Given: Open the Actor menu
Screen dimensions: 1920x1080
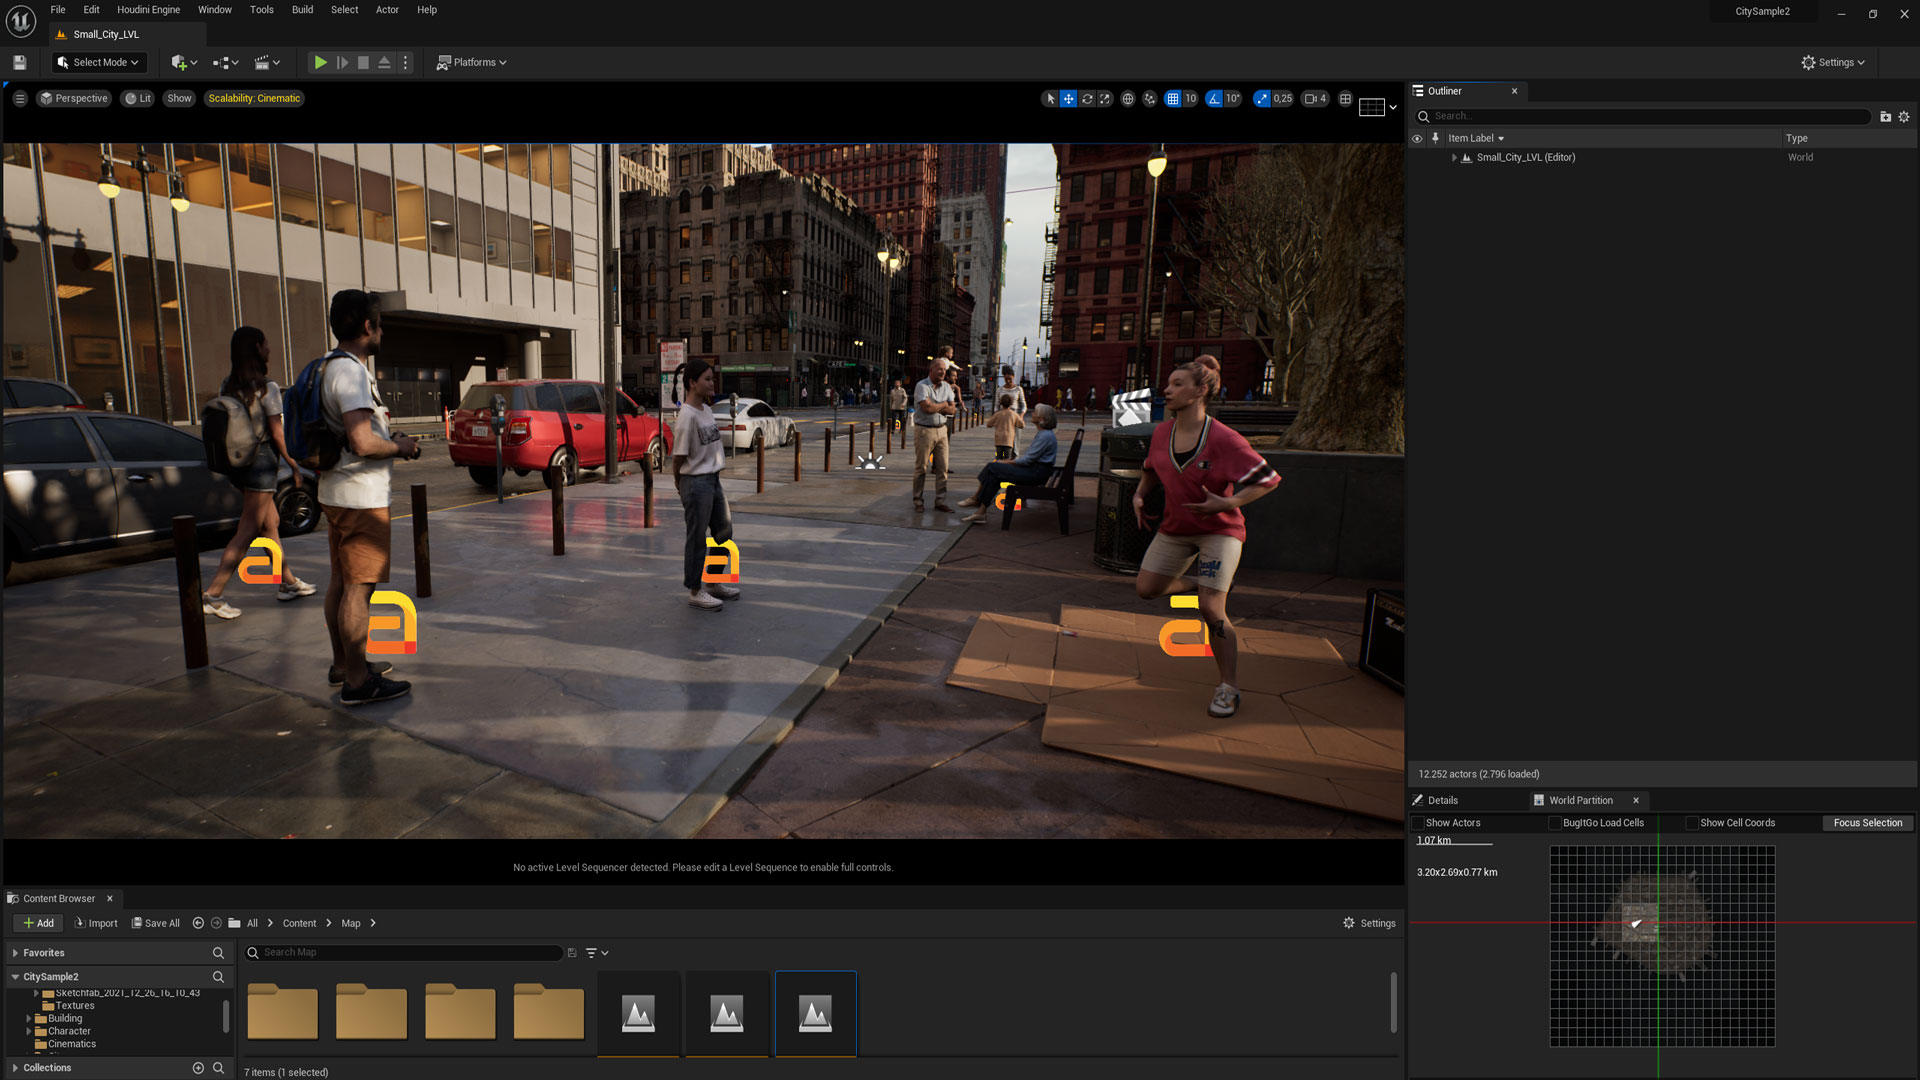Looking at the screenshot, I should 387,10.
